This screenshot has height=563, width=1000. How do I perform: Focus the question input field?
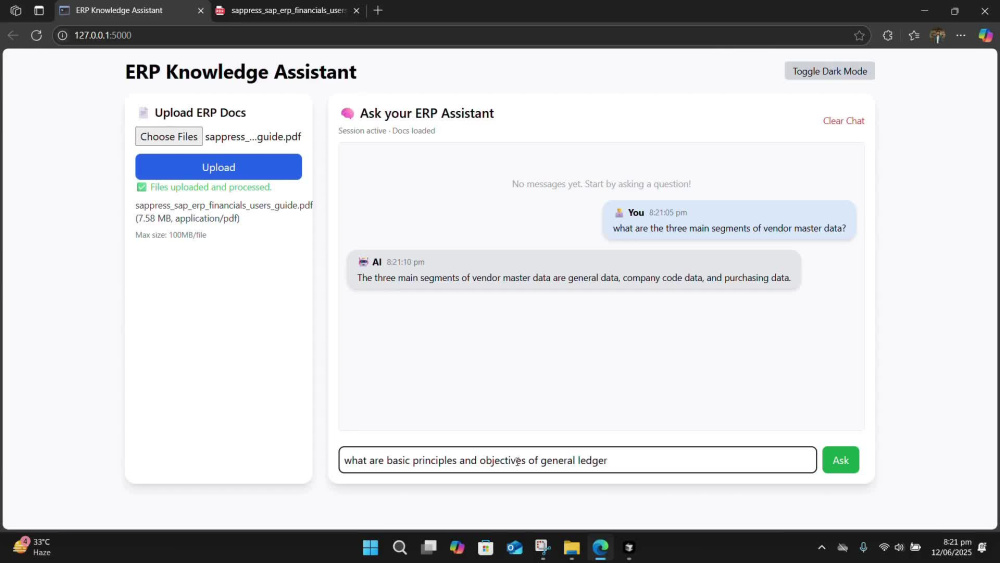tap(577, 460)
